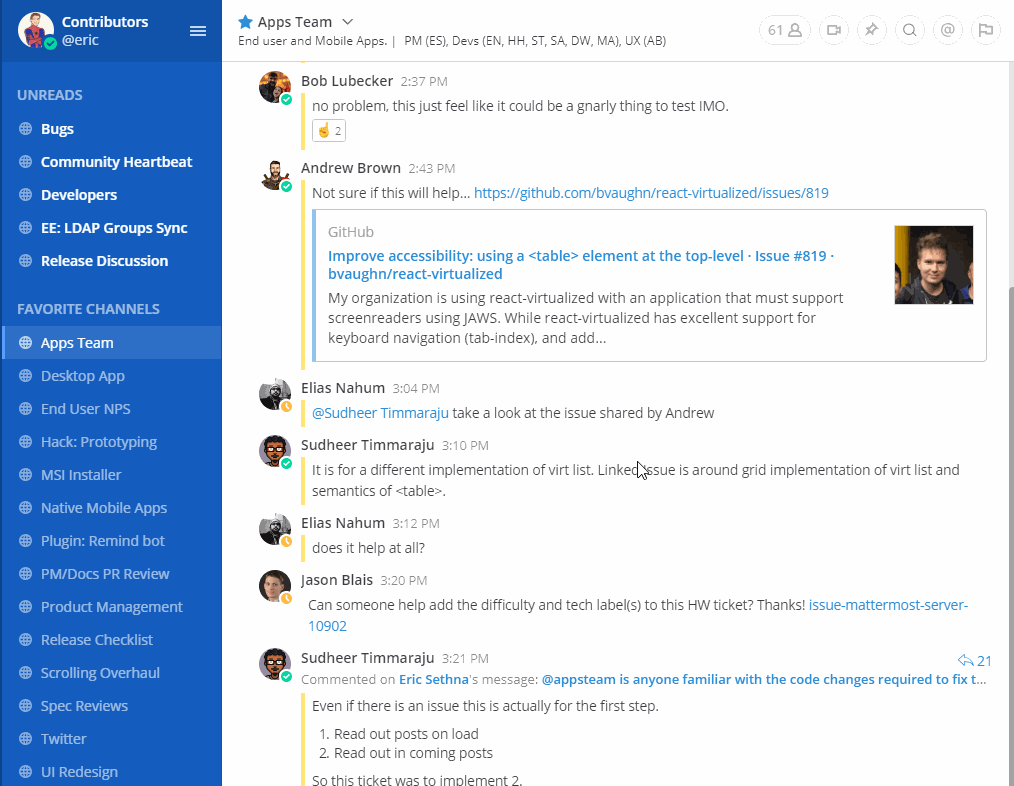Click Andrew Brown's avatar
1014x786 pixels.
click(275, 174)
